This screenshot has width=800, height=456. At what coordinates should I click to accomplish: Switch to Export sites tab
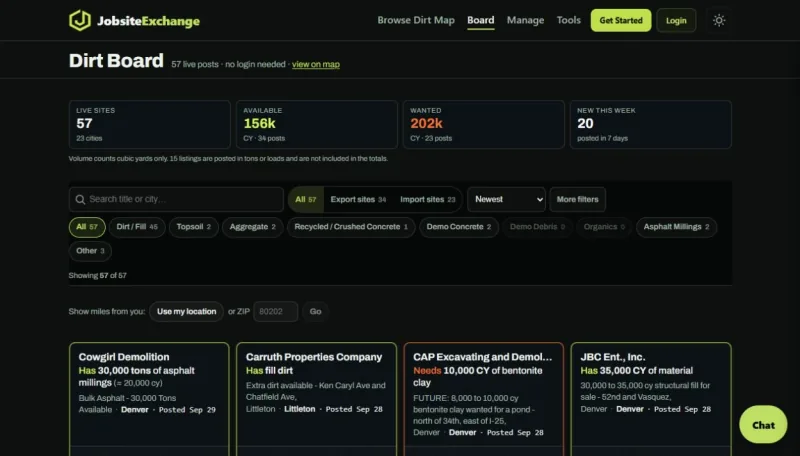pos(358,199)
